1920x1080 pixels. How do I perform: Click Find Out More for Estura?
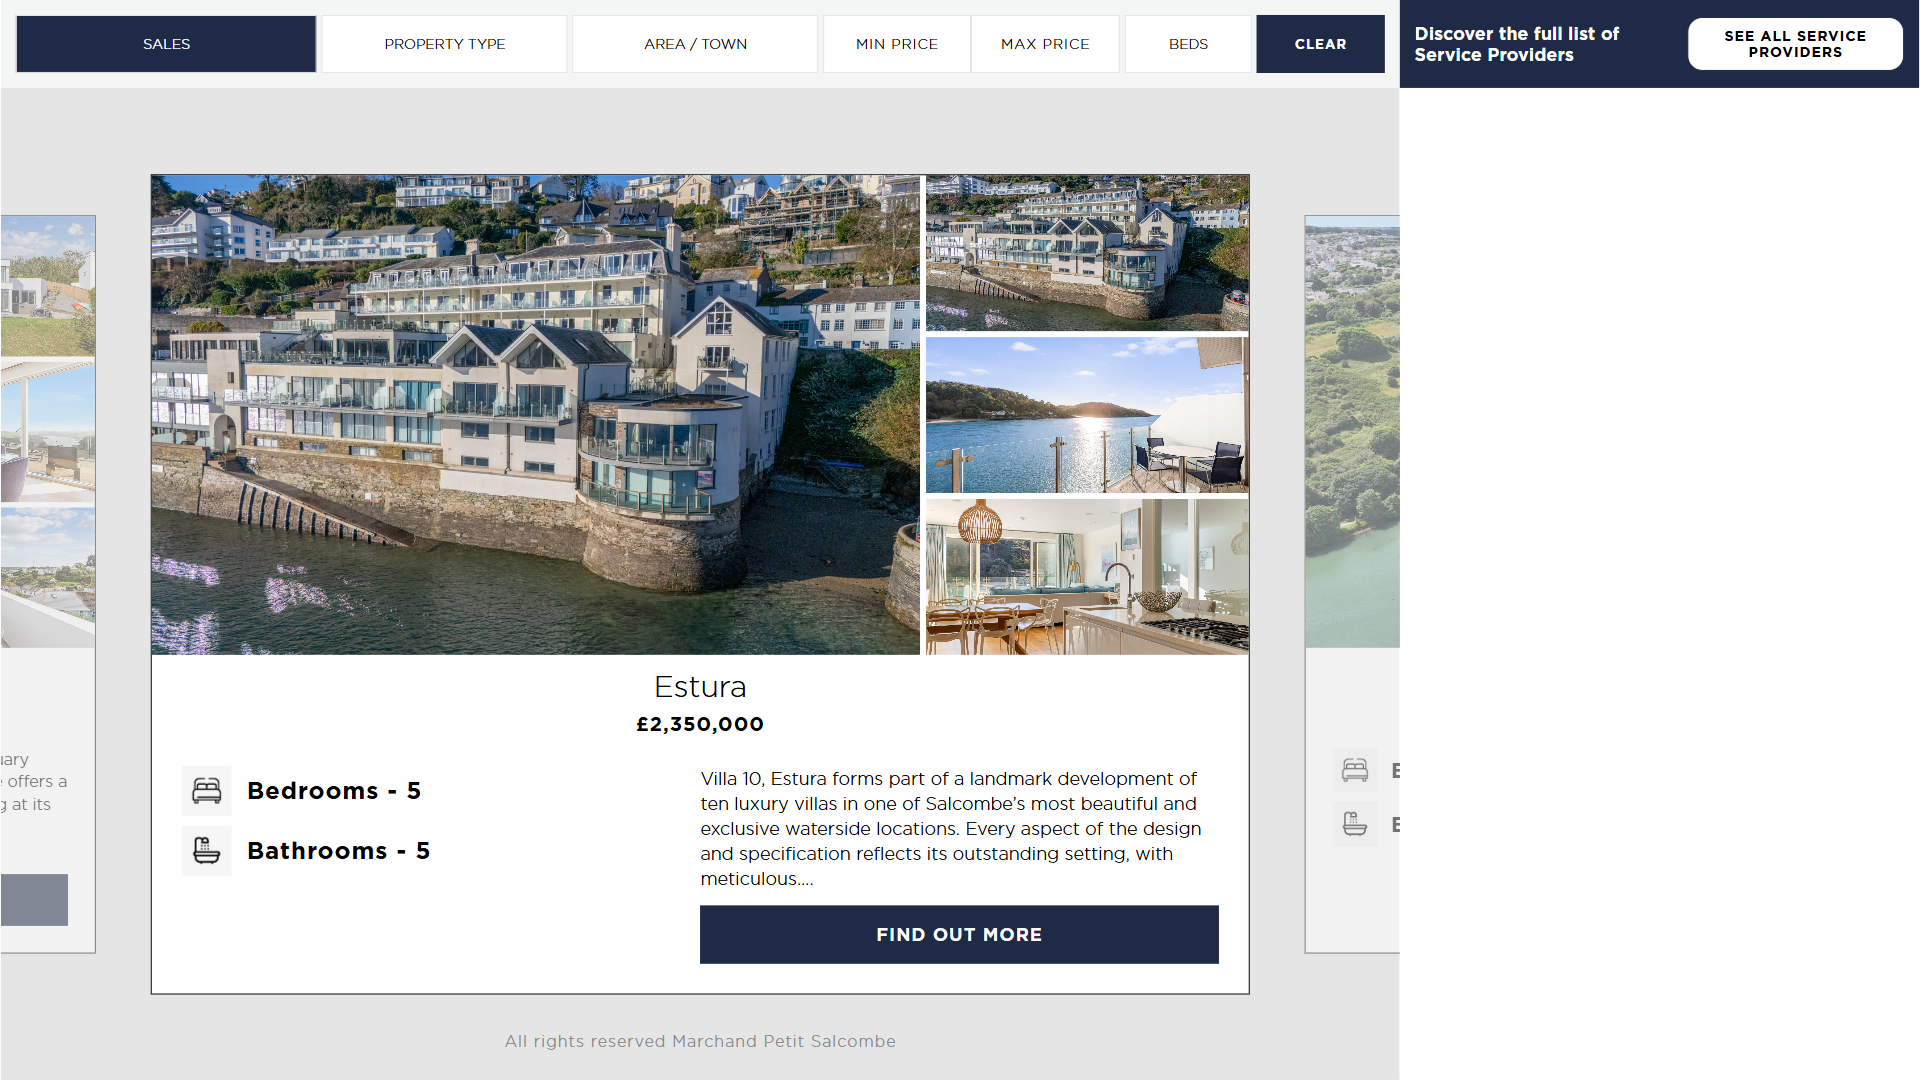pos(959,935)
